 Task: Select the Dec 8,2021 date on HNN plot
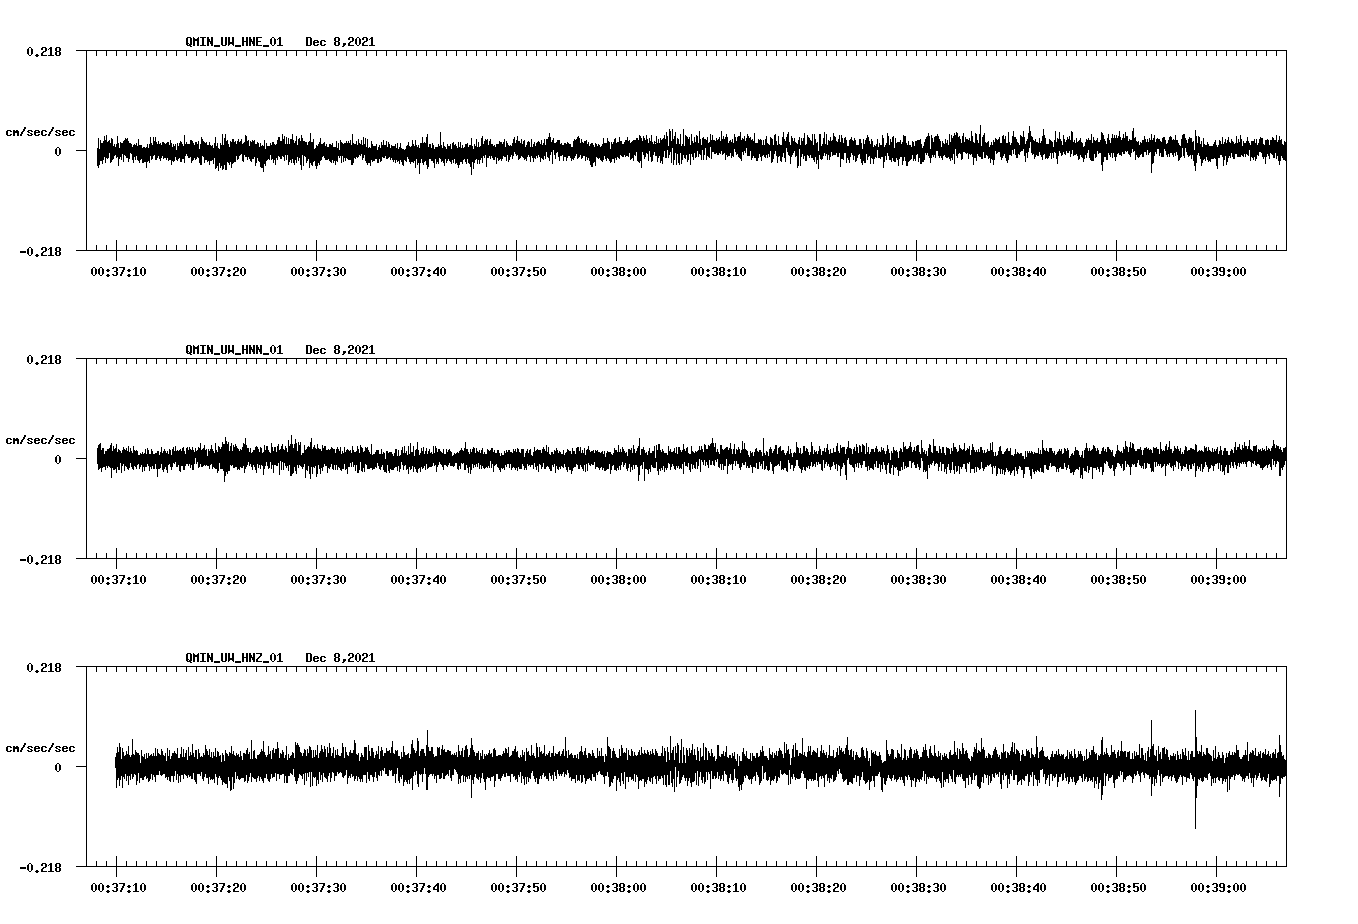pos(340,350)
